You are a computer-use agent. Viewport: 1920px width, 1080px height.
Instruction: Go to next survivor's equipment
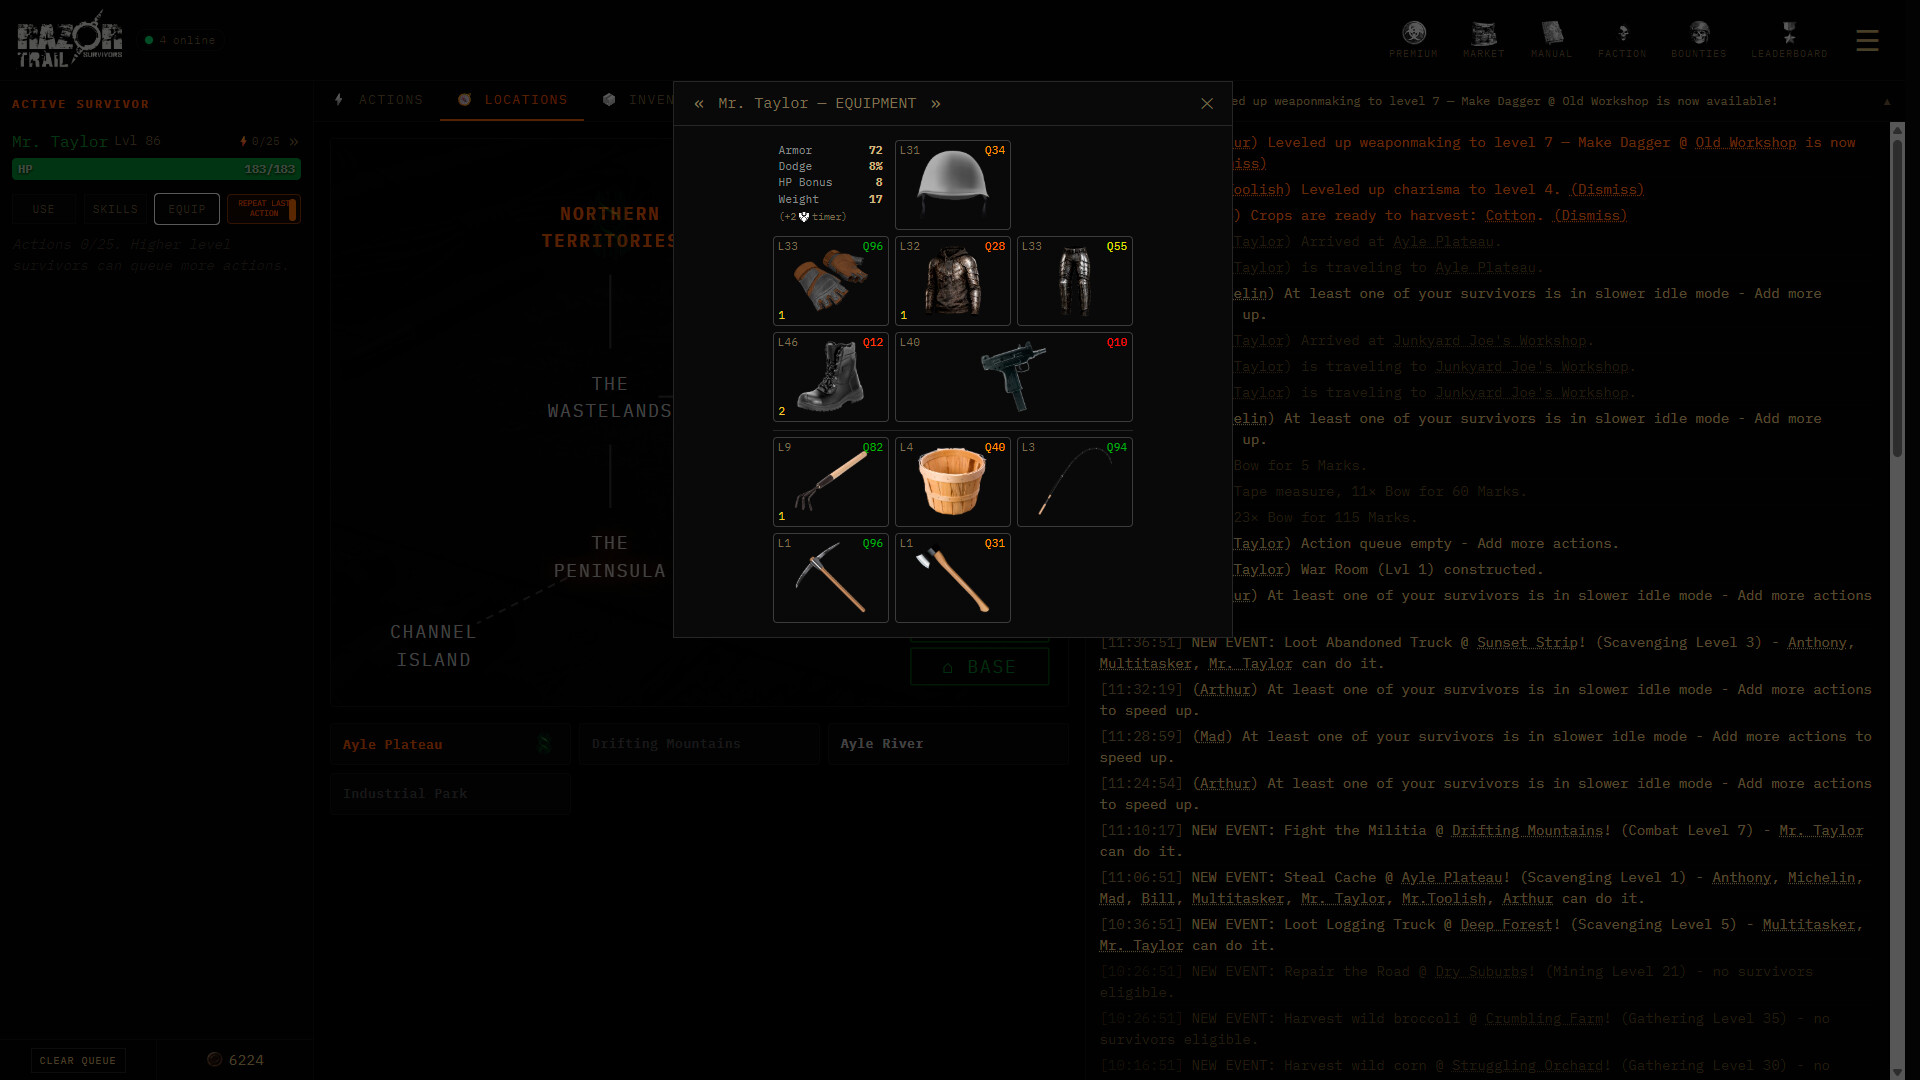pos(936,104)
